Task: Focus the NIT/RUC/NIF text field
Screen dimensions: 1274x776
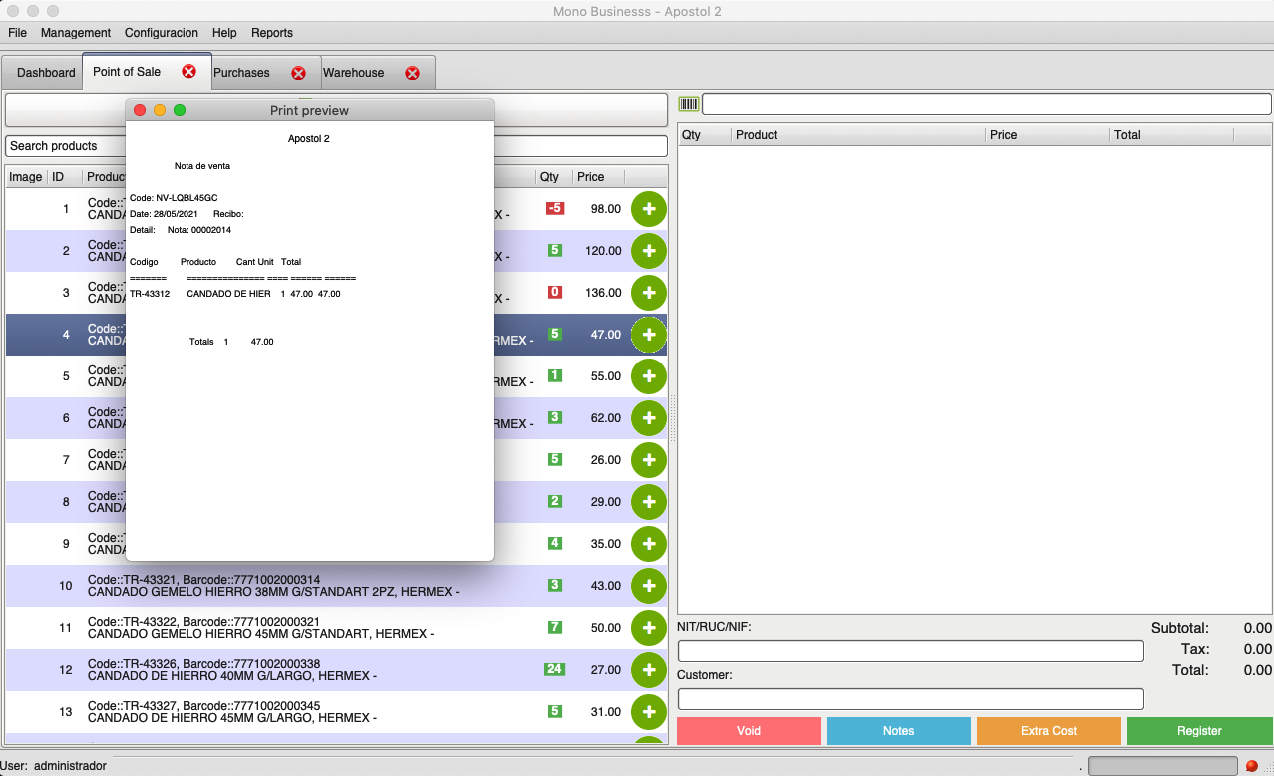Action: 910,651
